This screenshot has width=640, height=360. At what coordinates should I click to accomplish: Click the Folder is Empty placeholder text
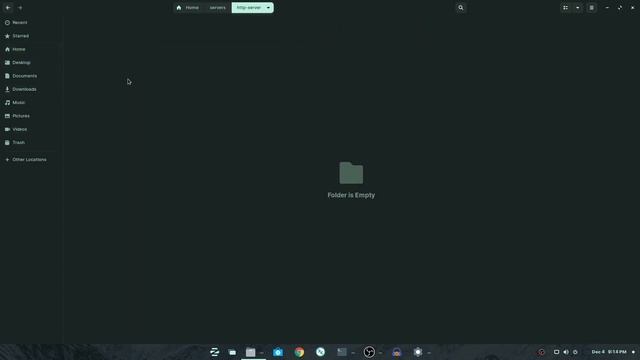pos(351,195)
